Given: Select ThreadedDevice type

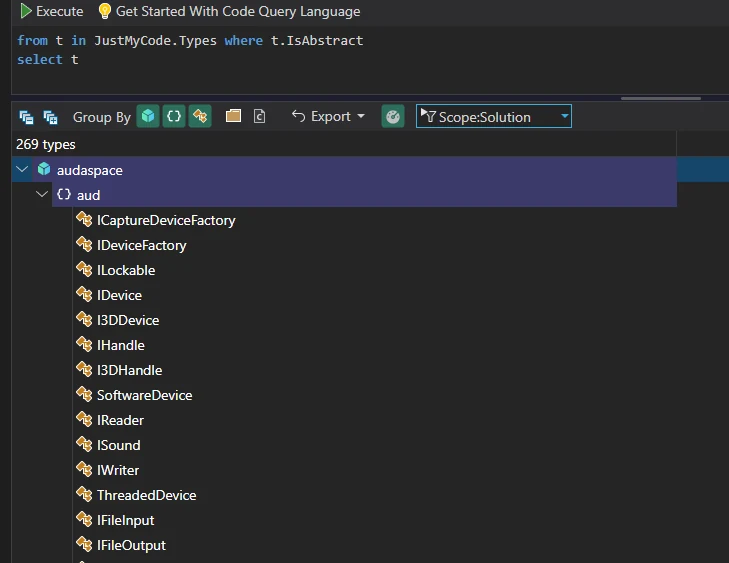Looking at the screenshot, I should coord(146,496).
